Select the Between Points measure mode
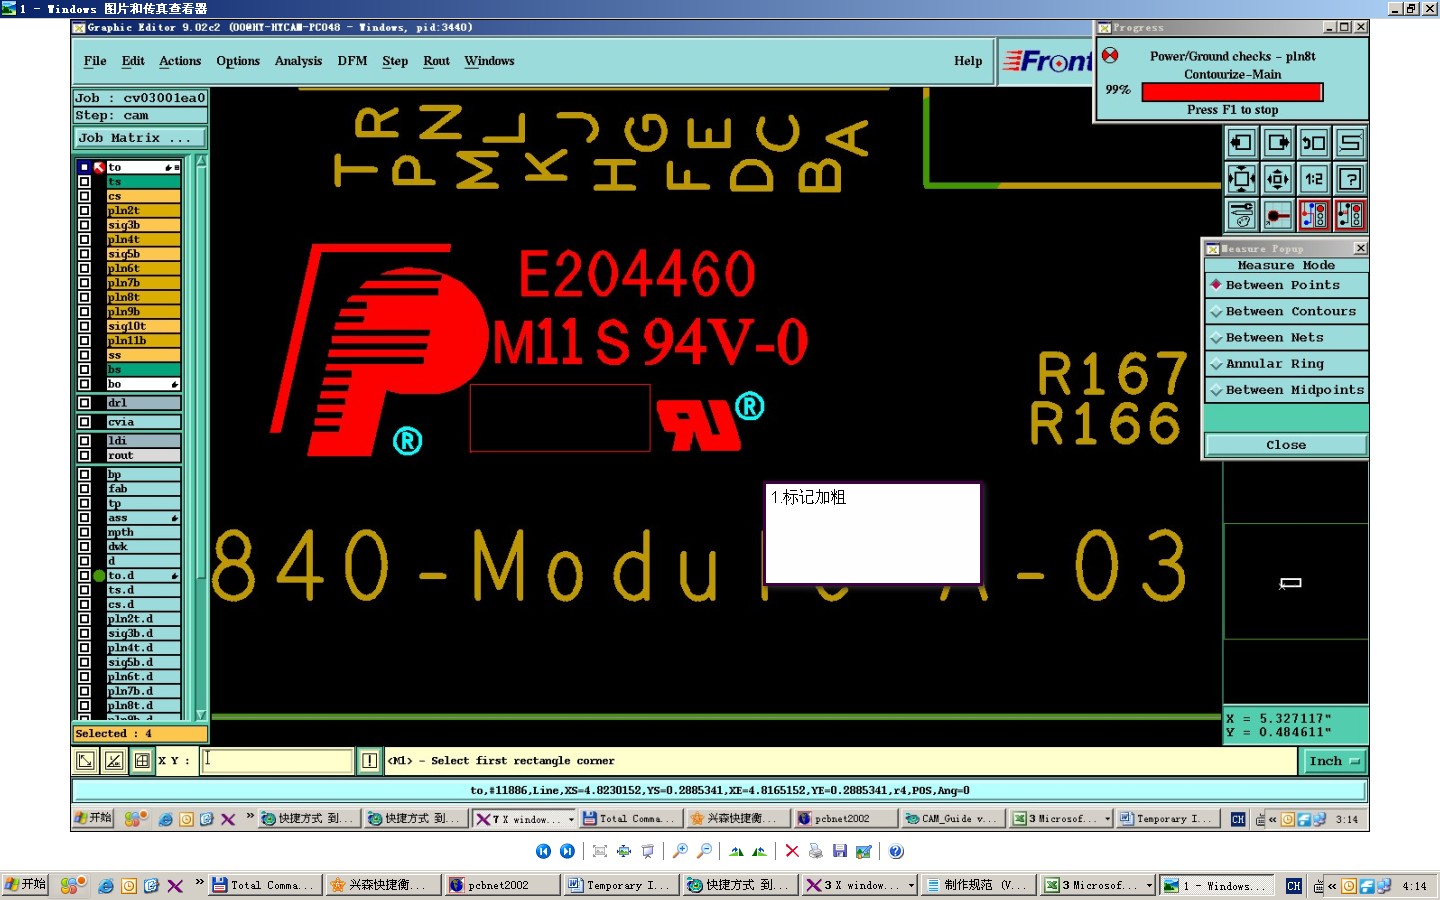 [1286, 285]
